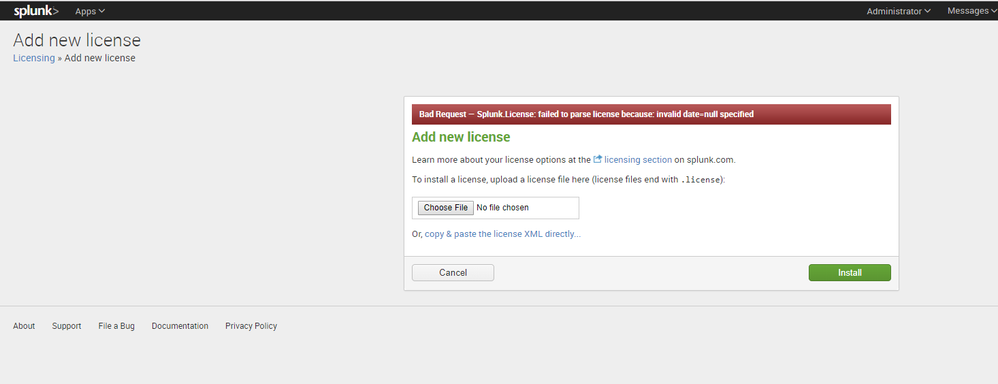
Task: Open the Documentation footer link
Action: (x=180, y=326)
